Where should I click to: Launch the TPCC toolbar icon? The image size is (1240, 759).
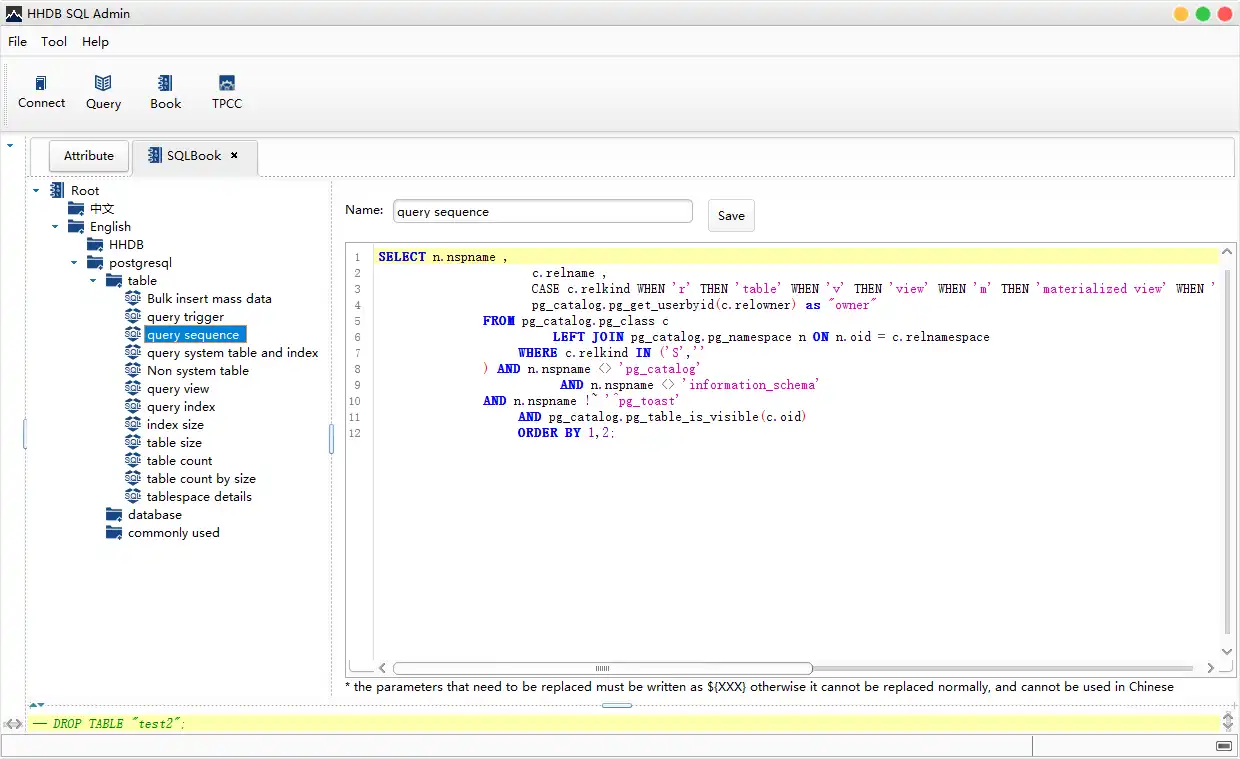(x=227, y=84)
